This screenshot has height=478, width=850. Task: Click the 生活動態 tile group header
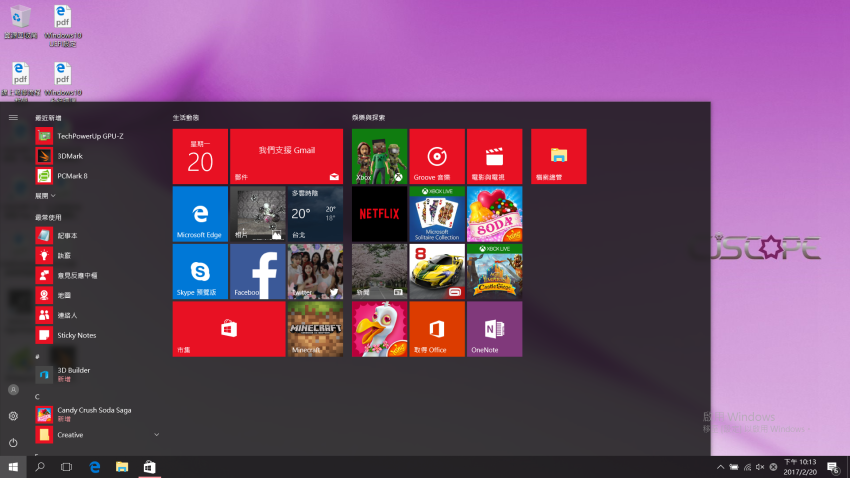186,118
